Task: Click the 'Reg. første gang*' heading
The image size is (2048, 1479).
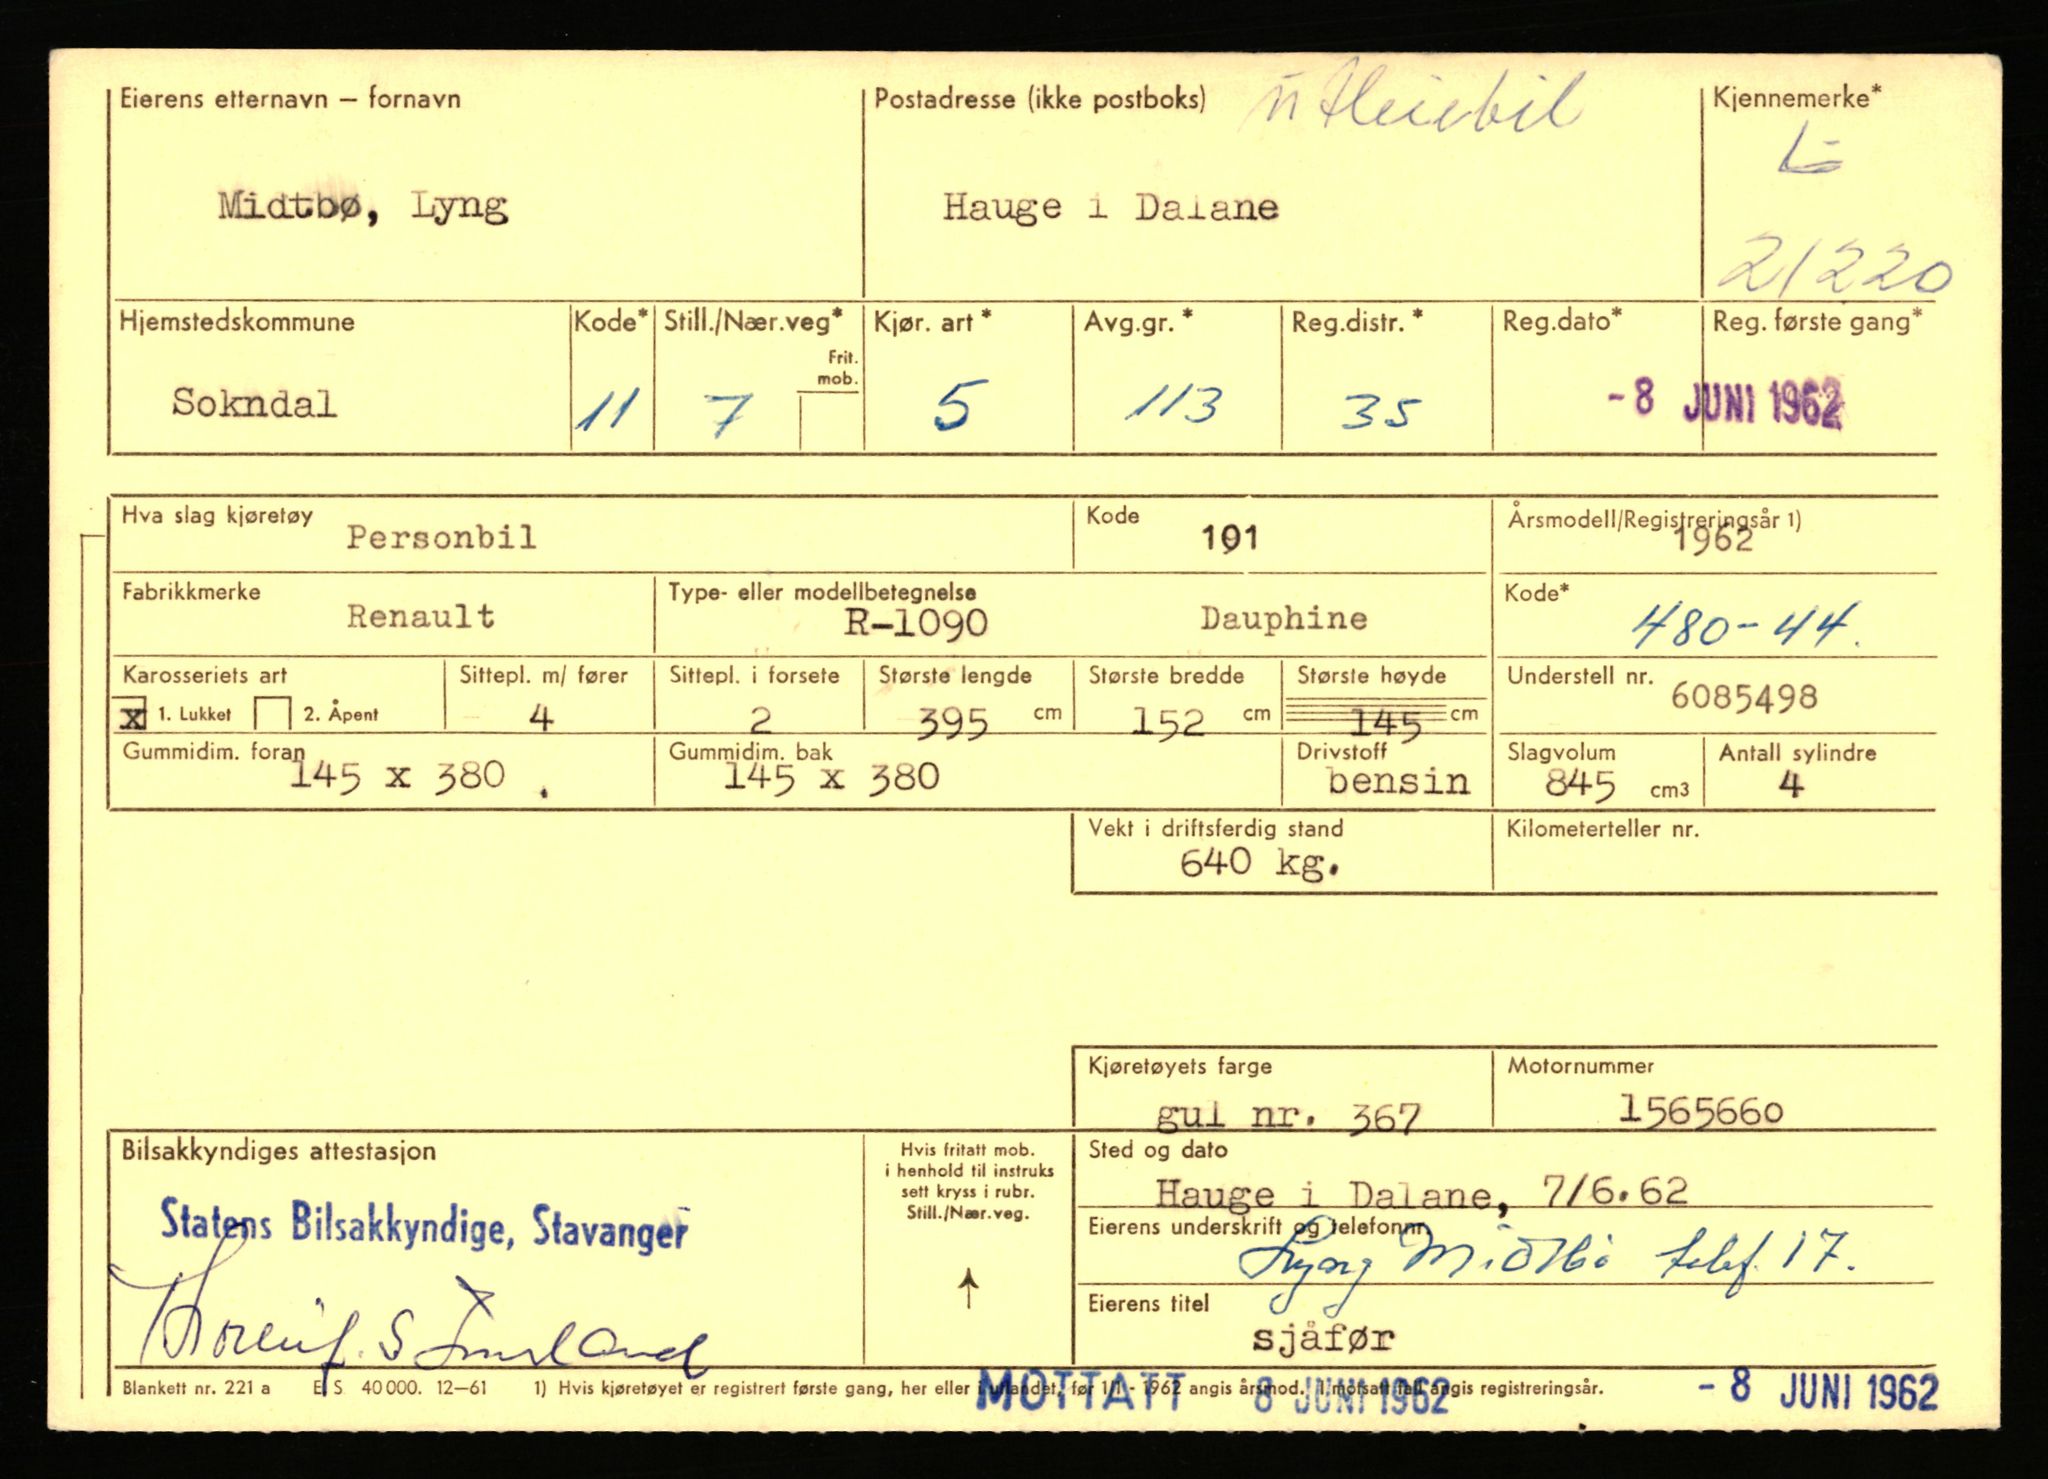Action: coord(1818,322)
